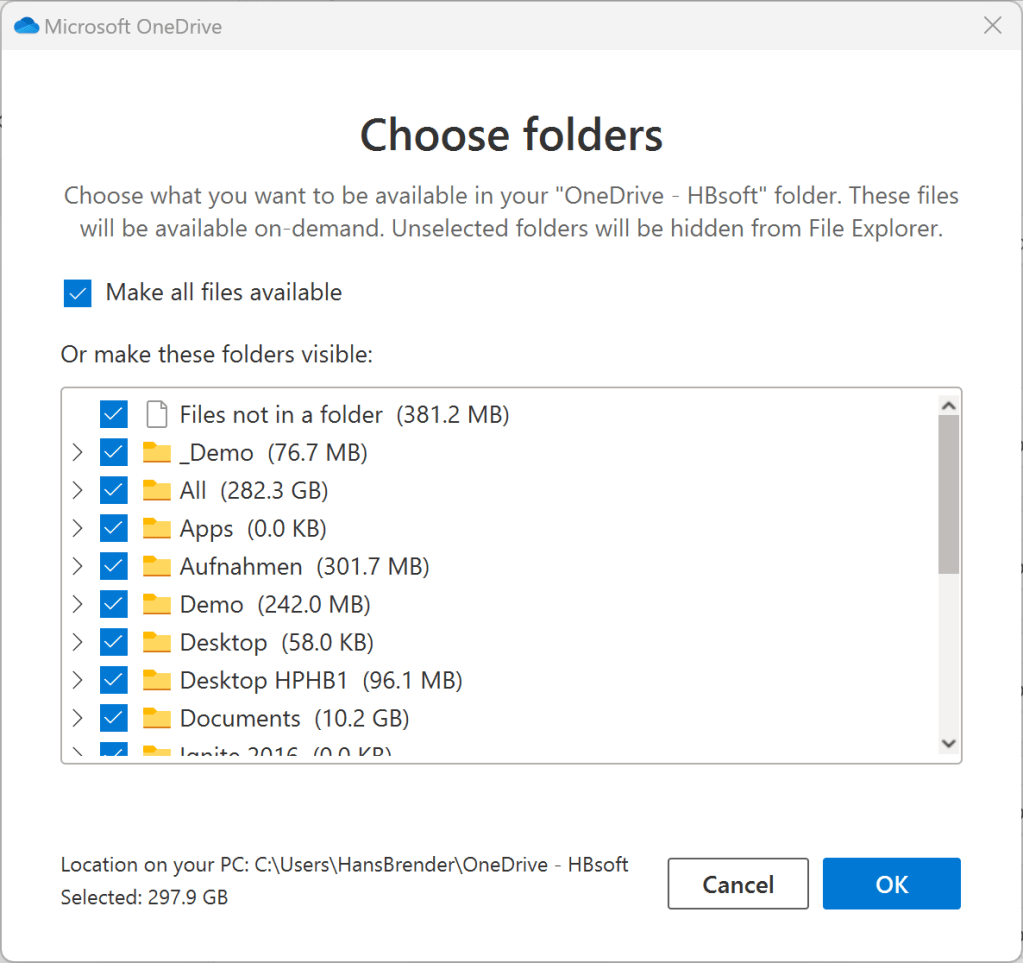Click the file icon for Files not in a folder

coord(156,414)
